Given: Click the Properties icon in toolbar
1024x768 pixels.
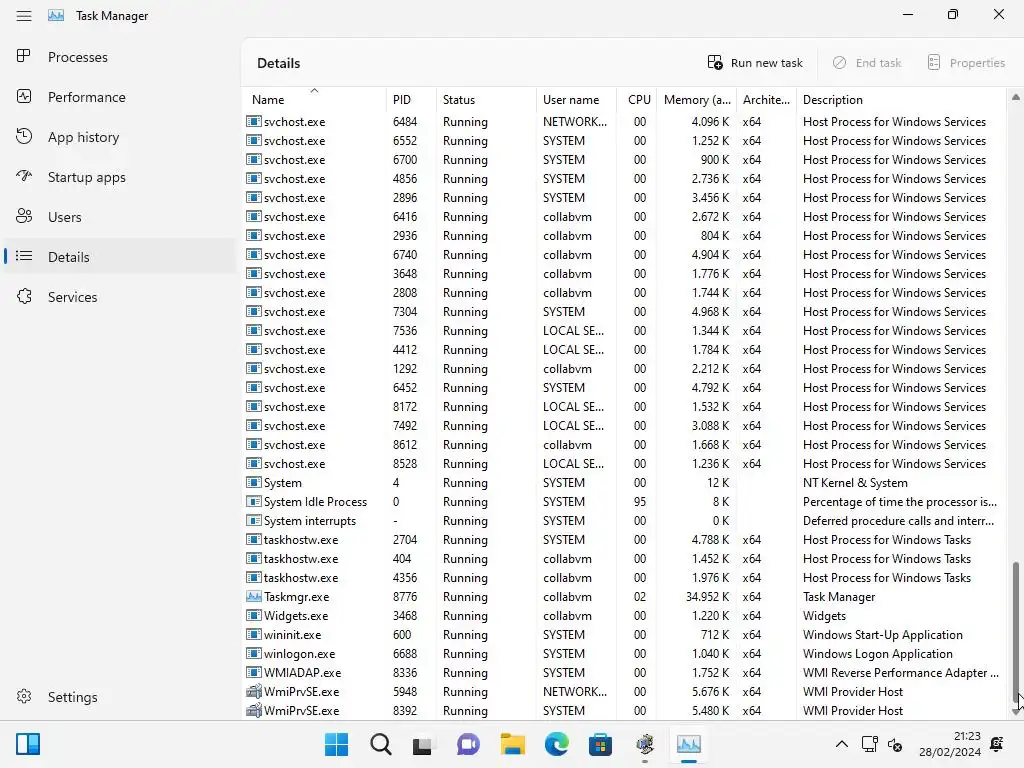Looking at the screenshot, I should (x=934, y=63).
